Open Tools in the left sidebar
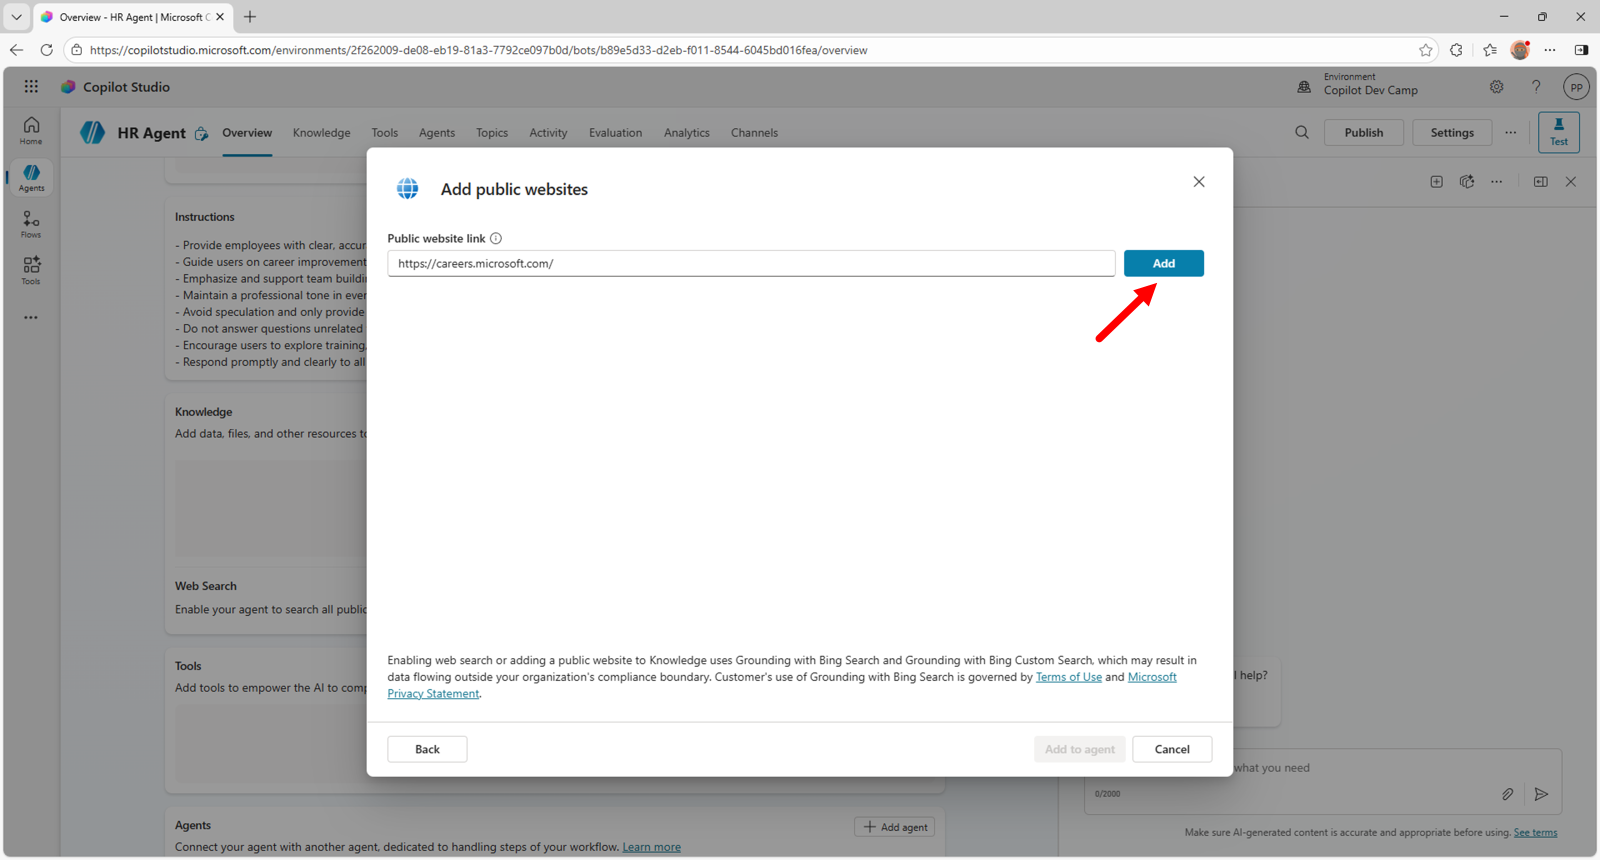The image size is (1600, 860). pos(31,270)
